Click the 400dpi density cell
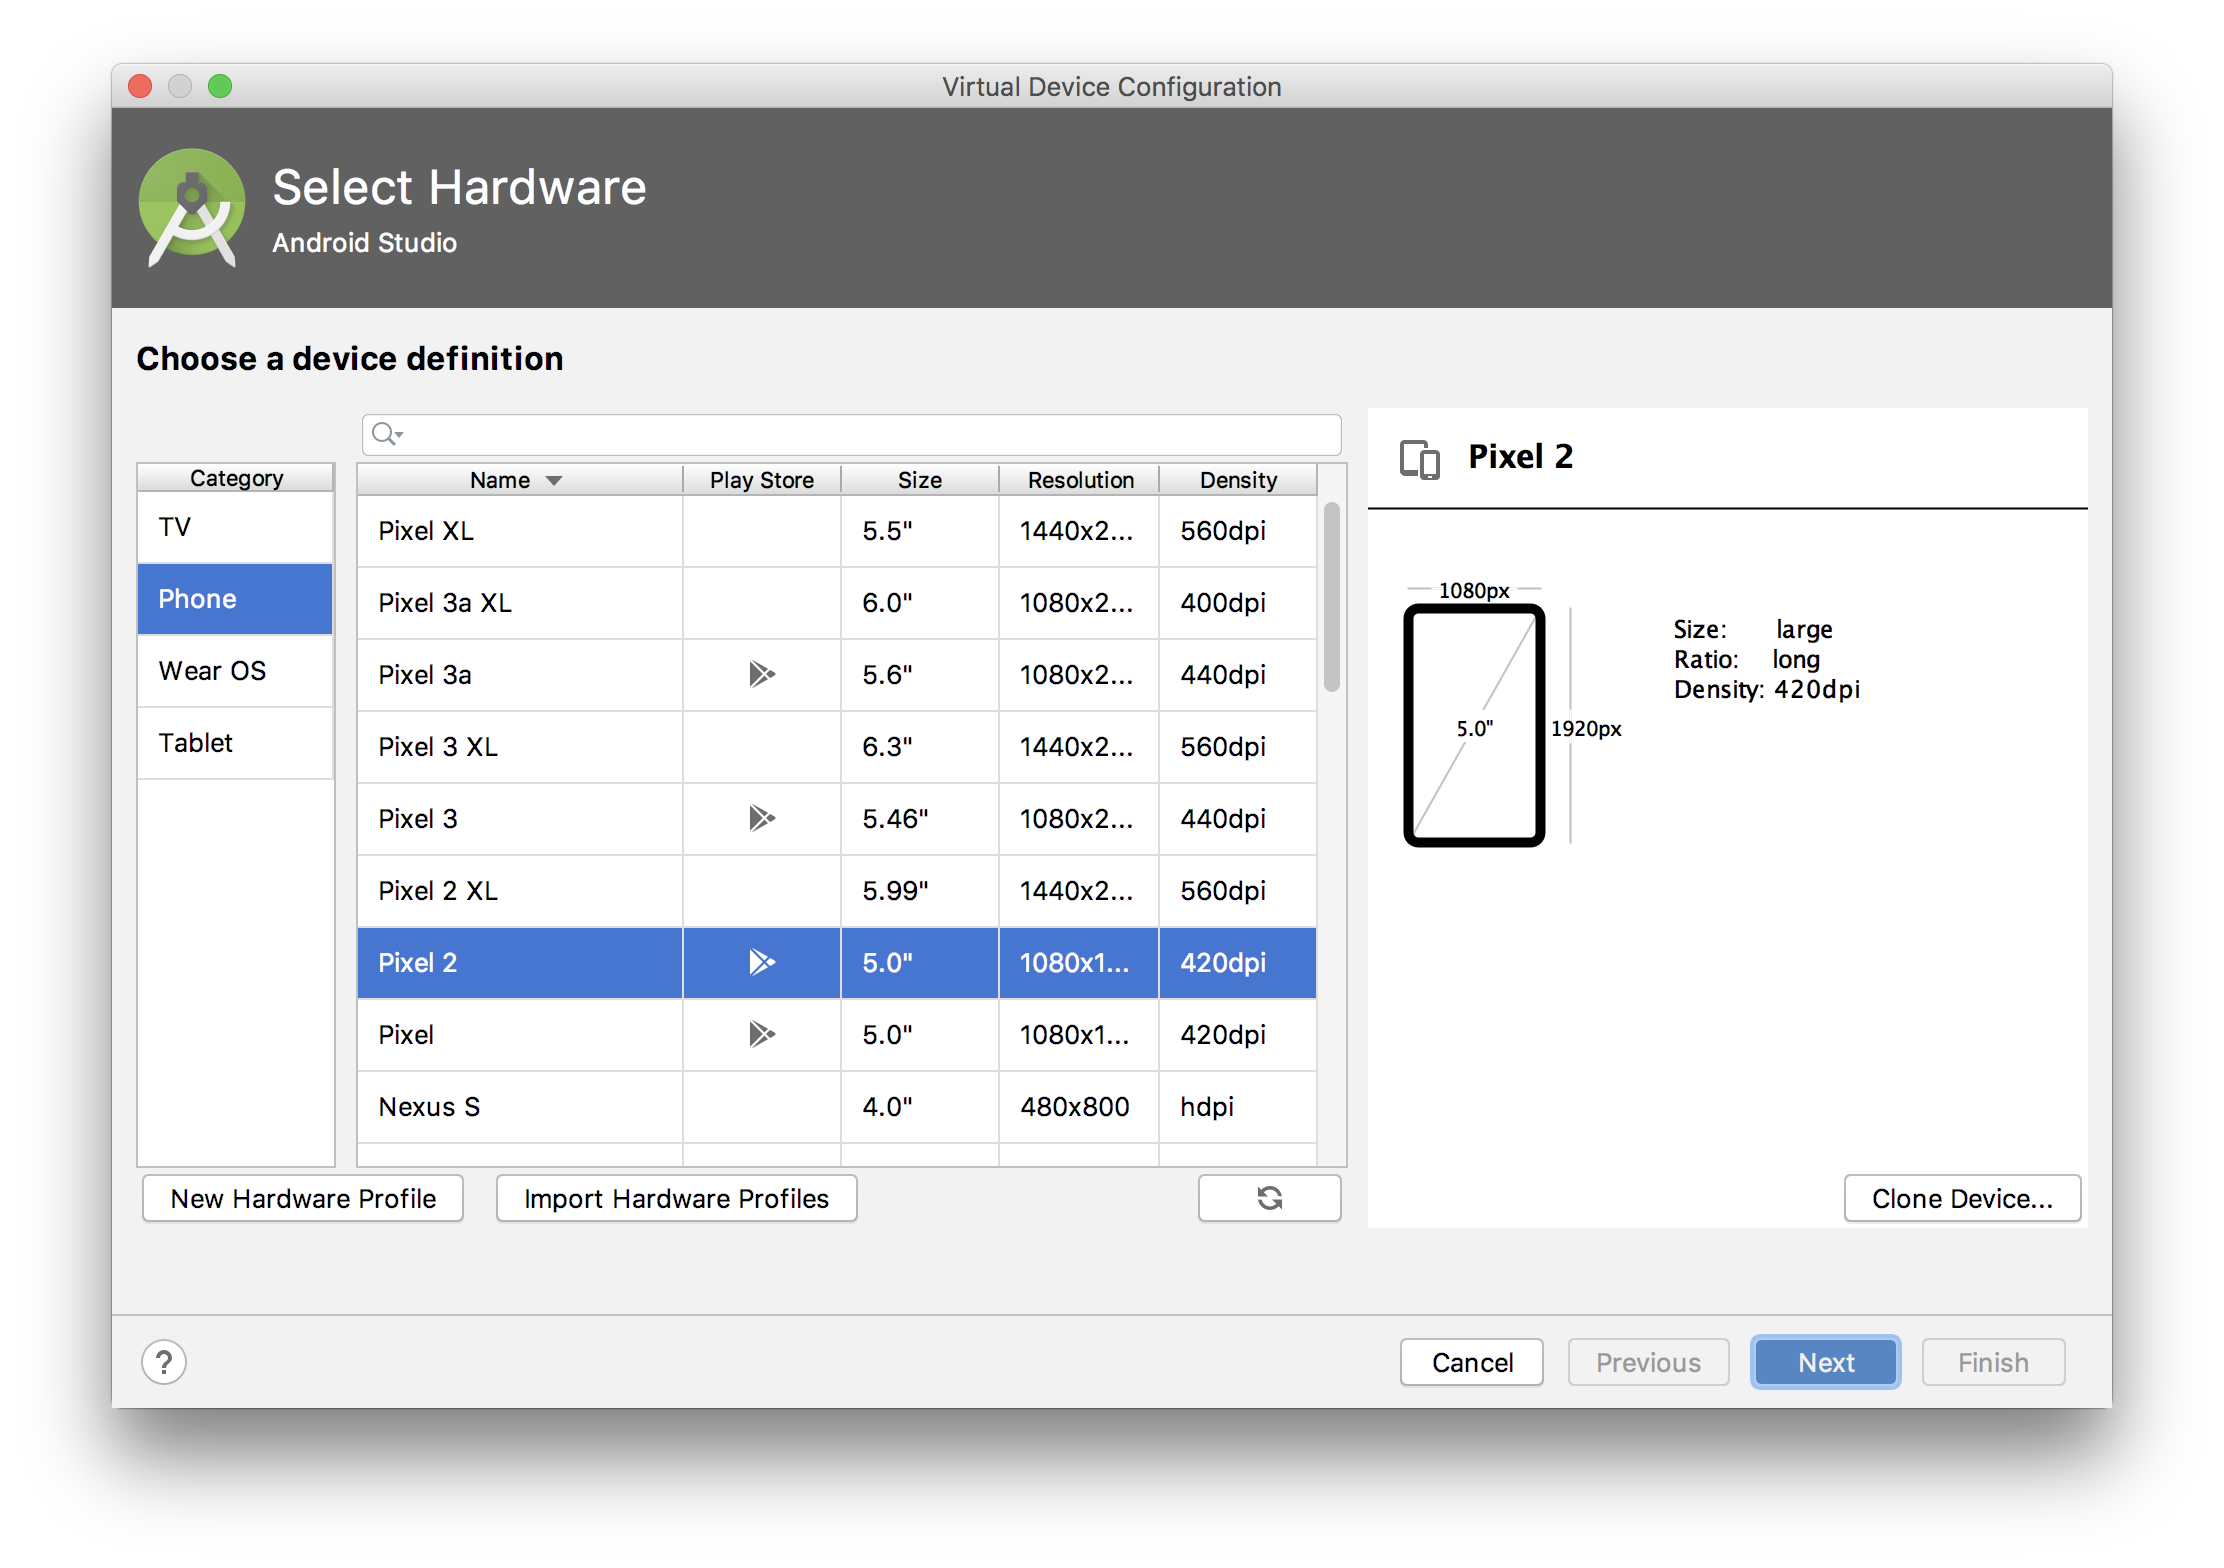Screen dimensions: 2224x1568 click(1238, 603)
